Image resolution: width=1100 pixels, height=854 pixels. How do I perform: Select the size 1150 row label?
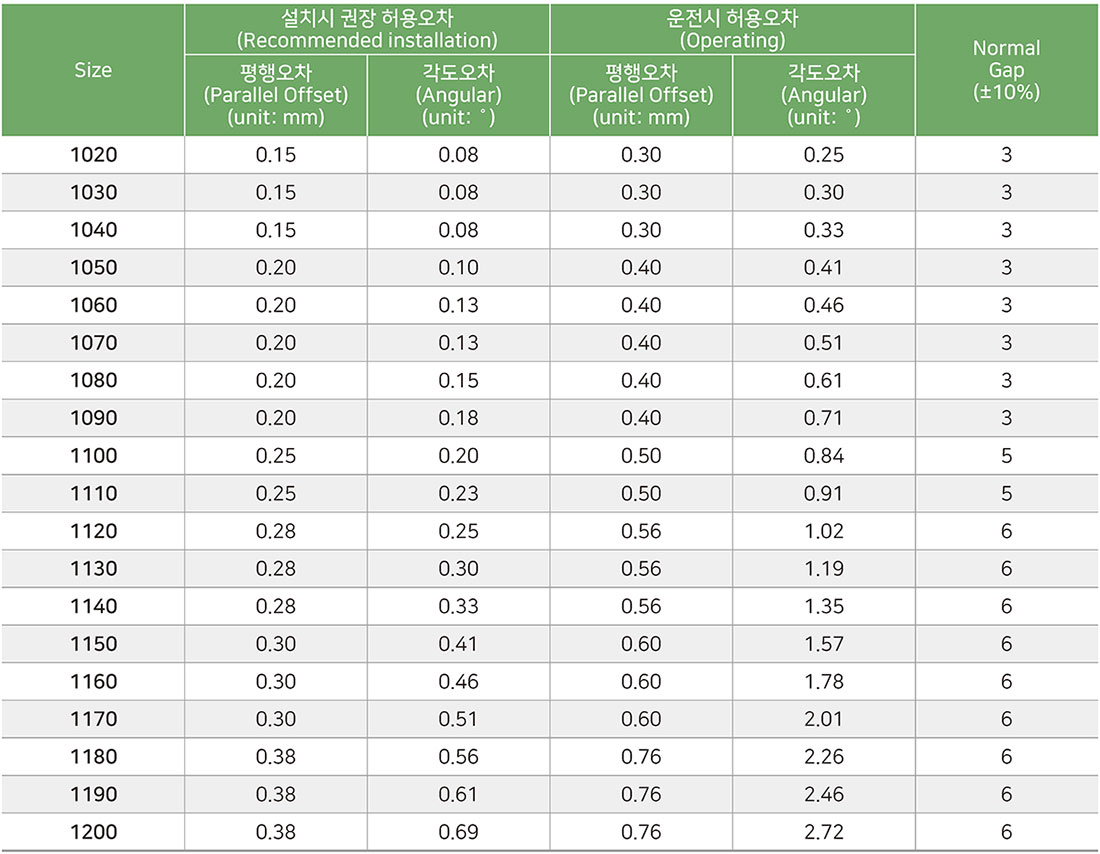[x=93, y=644]
